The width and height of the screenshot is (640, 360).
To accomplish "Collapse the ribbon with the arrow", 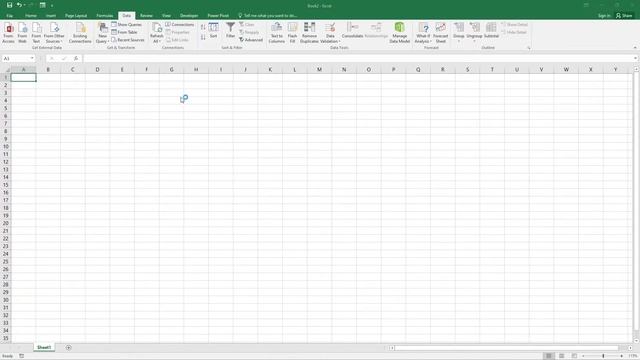I will point(635,48).
